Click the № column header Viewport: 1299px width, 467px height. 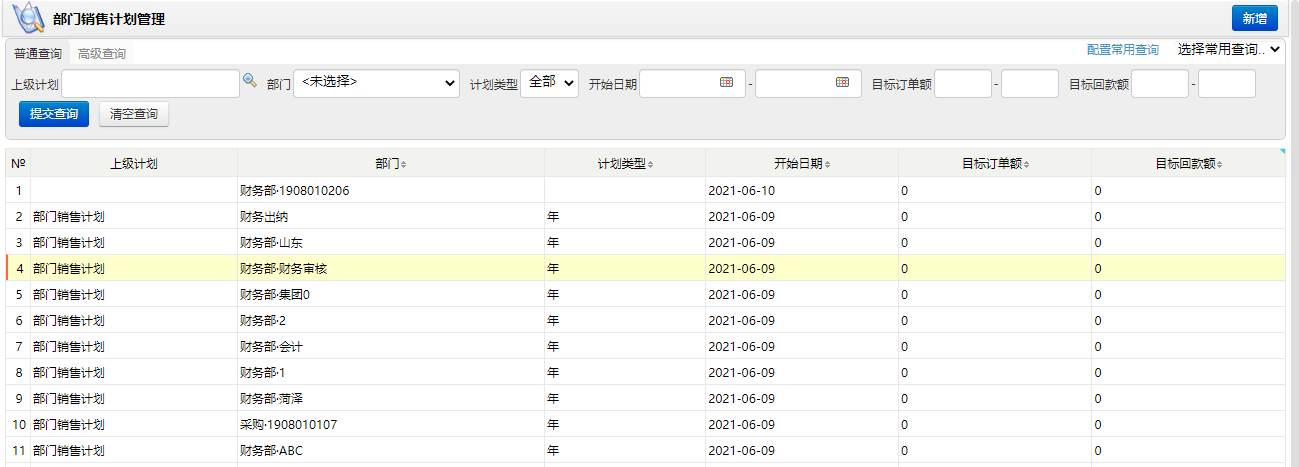18,164
